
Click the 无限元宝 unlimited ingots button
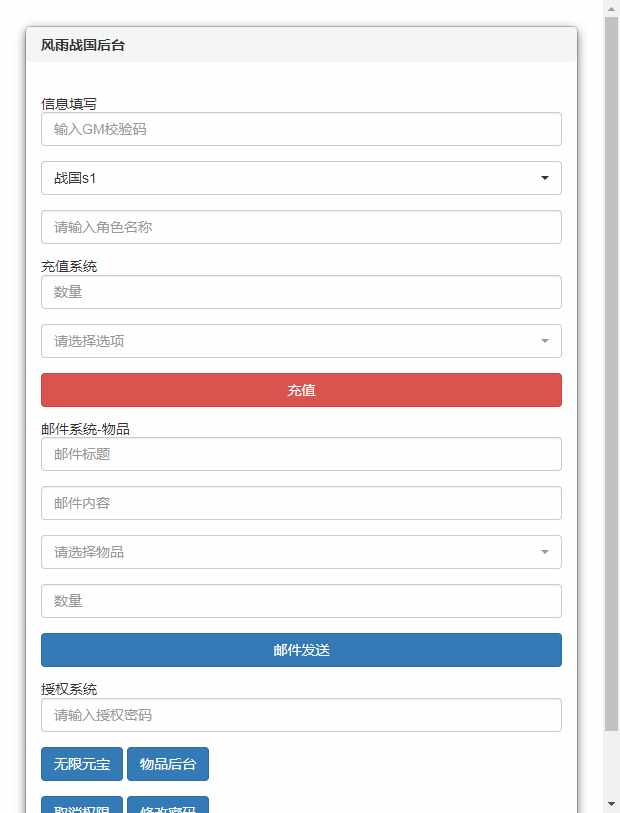point(81,764)
